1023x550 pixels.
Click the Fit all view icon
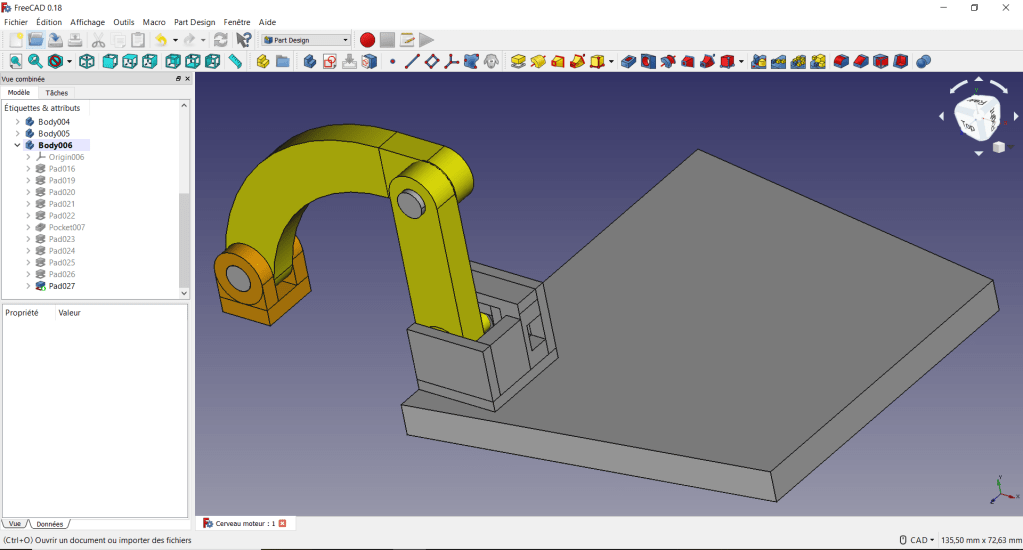pyautogui.click(x=15, y=62)
